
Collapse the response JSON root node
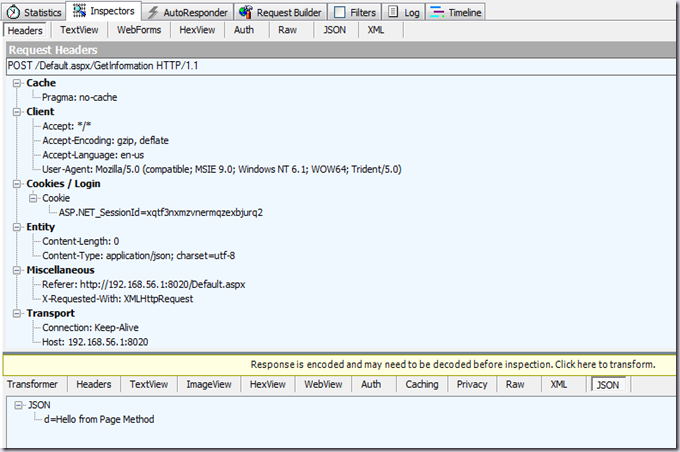click(x=18, y=405)
